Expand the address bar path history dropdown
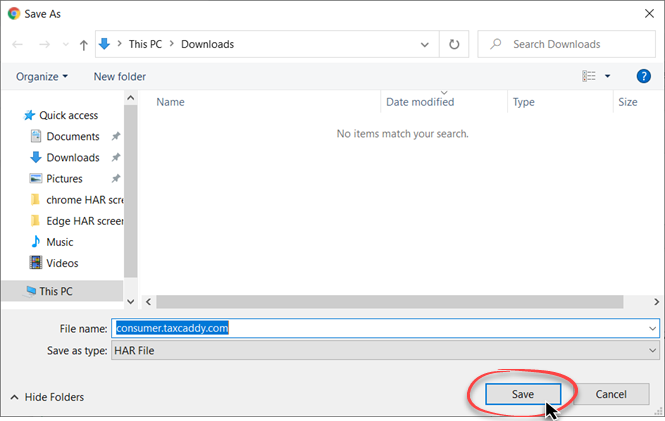The width and height of the screenshot is (665, 421). click(x=426, y=44)
